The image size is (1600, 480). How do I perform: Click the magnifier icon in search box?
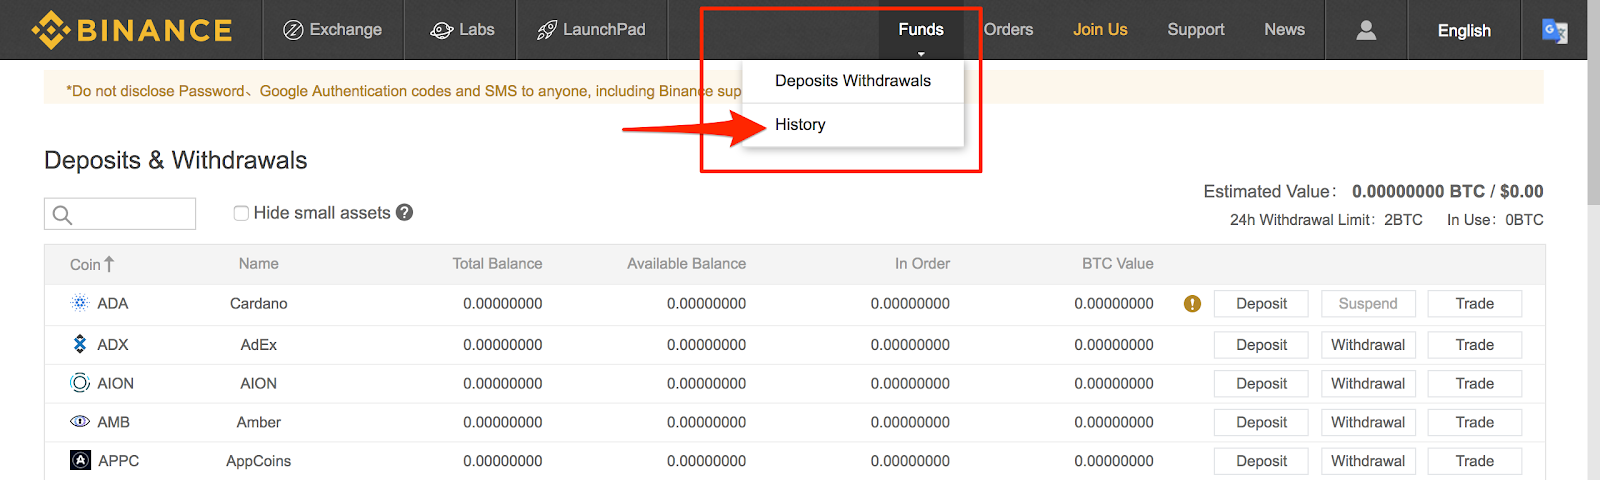pos(62,214)
